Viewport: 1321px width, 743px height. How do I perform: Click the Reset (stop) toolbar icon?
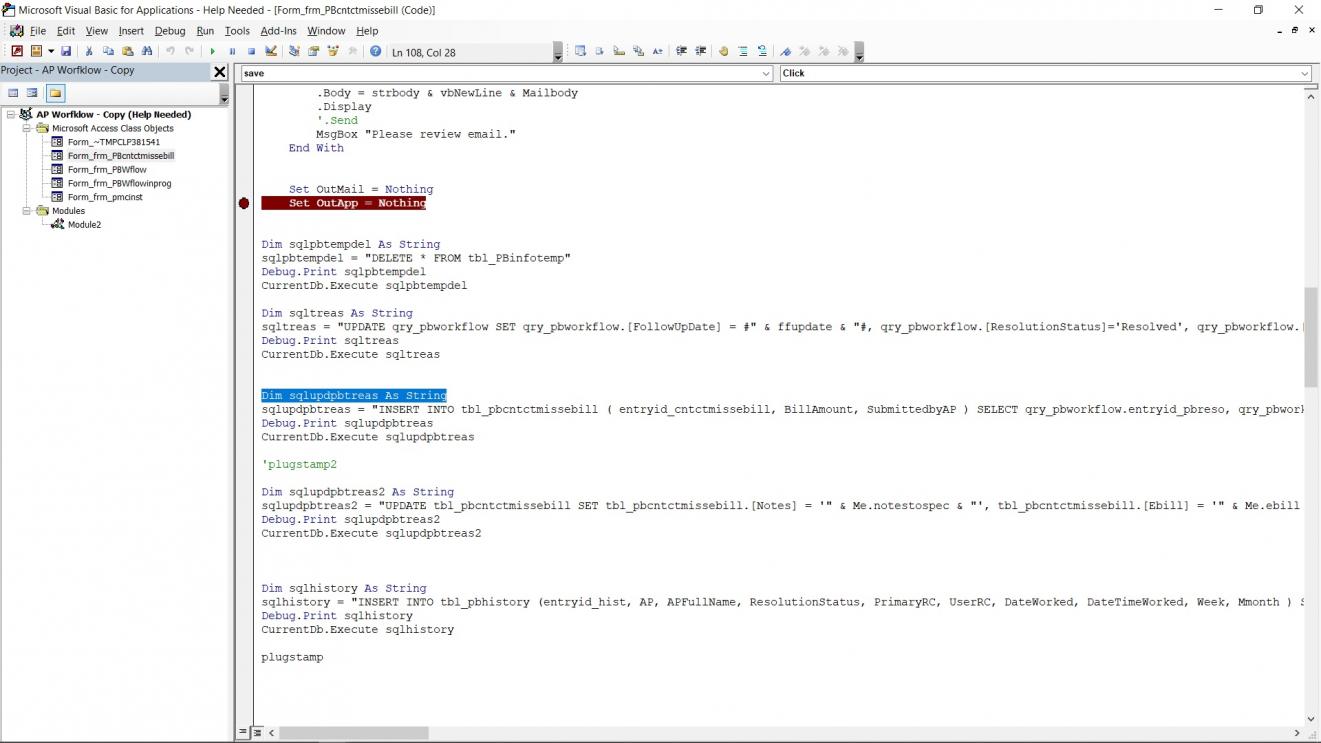[x=251, y=51]
